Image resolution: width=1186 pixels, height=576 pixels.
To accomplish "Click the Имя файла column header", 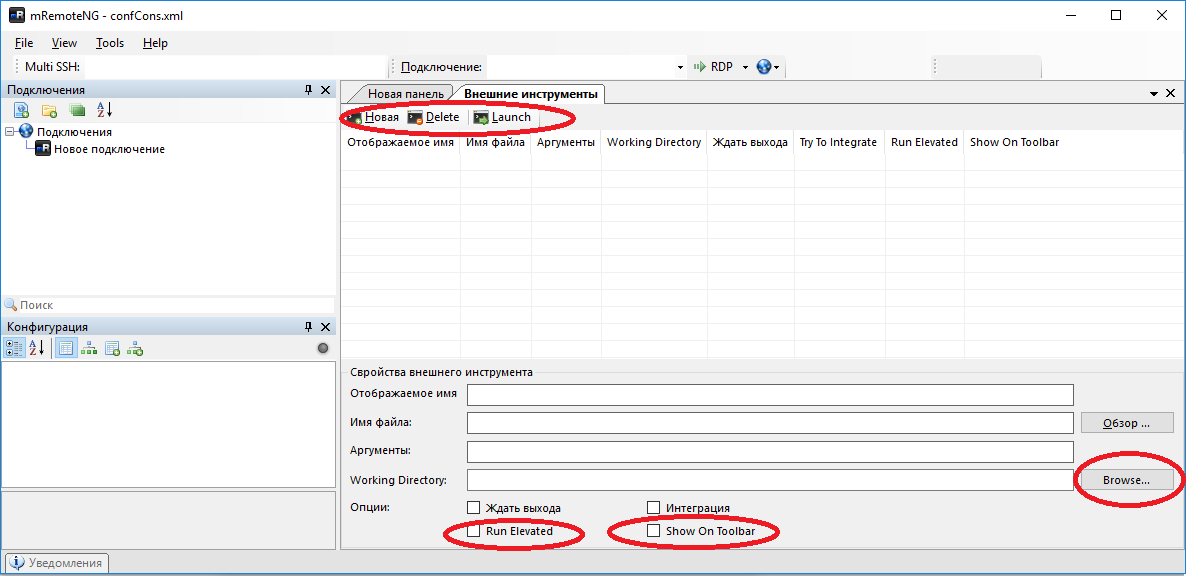I will point(495,142).
